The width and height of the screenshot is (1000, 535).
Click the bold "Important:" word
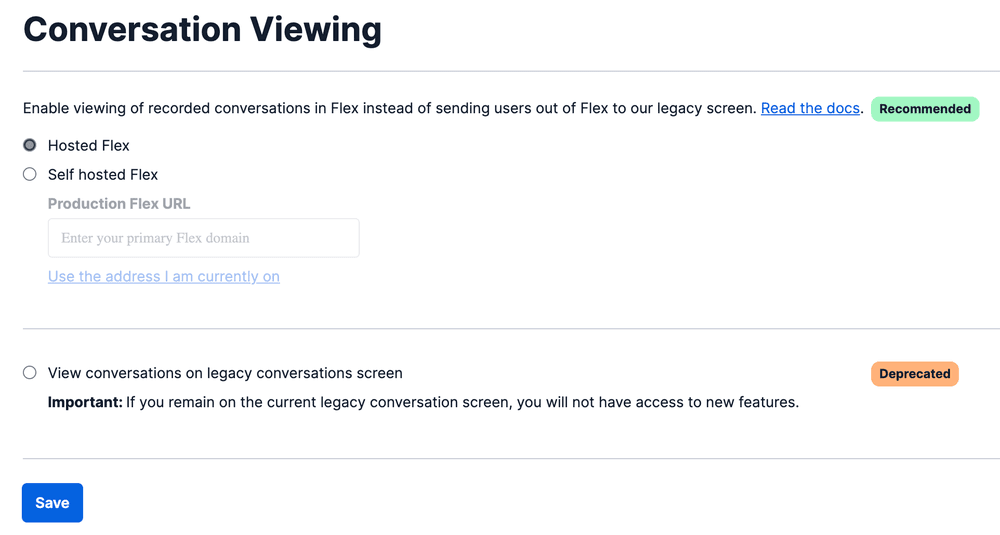pyautogui.click(x=85, y=403)
